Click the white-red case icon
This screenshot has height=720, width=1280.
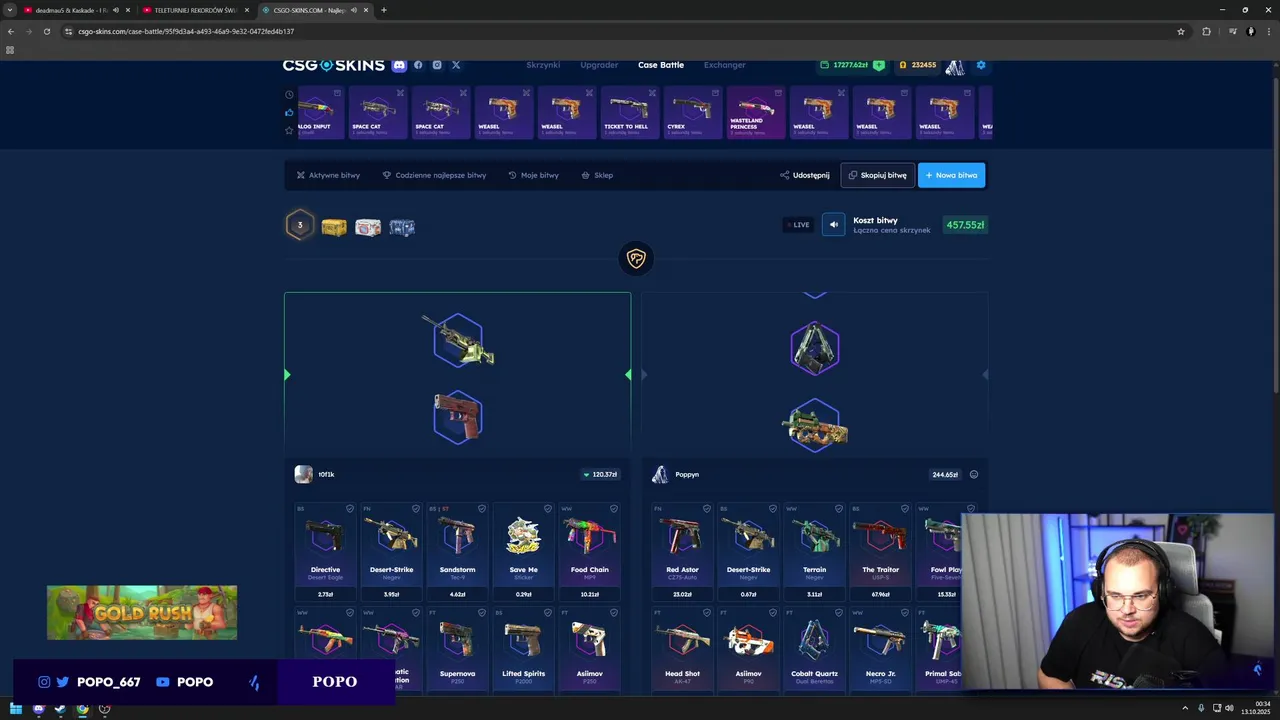click(368, 228)
